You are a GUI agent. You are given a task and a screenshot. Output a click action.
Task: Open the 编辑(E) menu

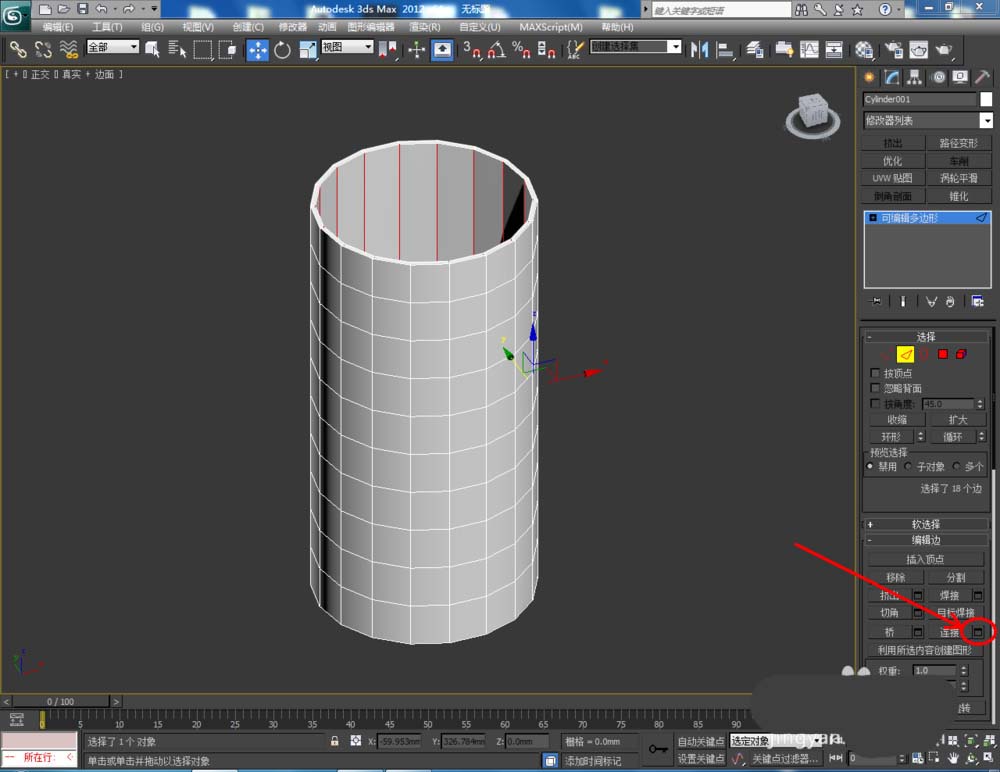pyautogui.click(x=58, y=27)
